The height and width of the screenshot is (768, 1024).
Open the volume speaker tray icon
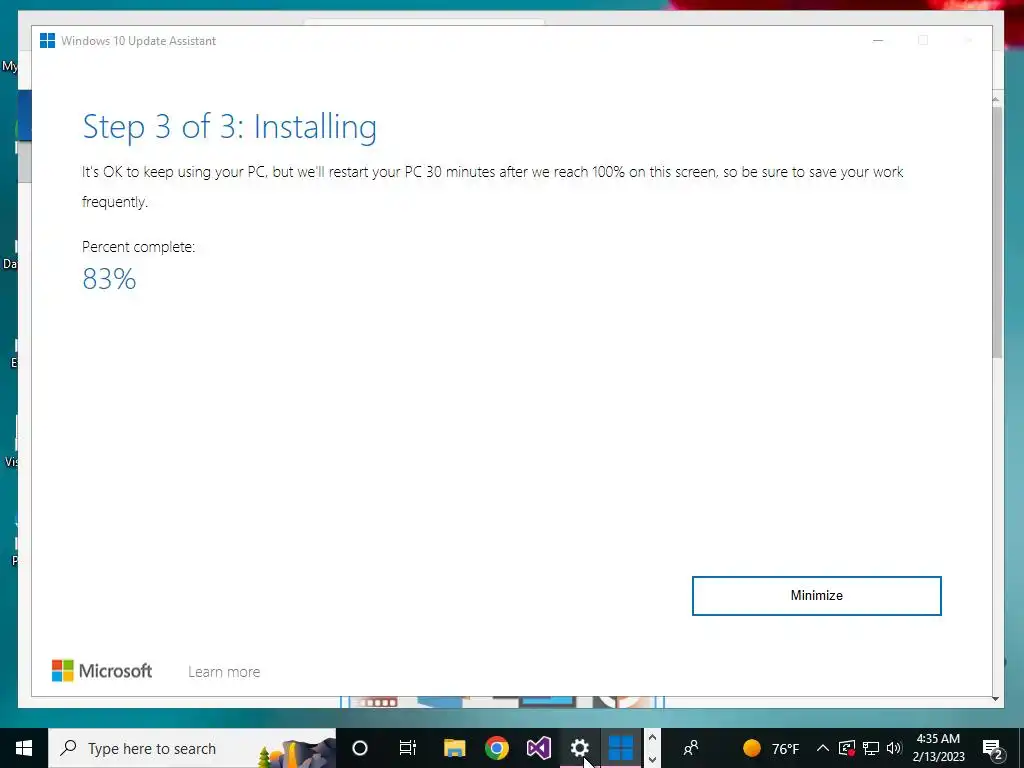pyautogui.click(x=894, y=748)
